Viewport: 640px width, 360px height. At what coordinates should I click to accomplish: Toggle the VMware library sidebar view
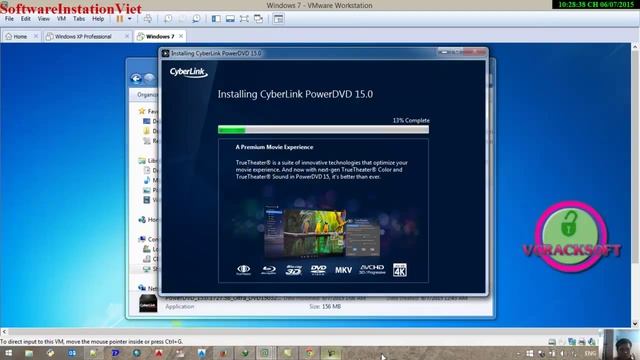click(x=216, y=19)
